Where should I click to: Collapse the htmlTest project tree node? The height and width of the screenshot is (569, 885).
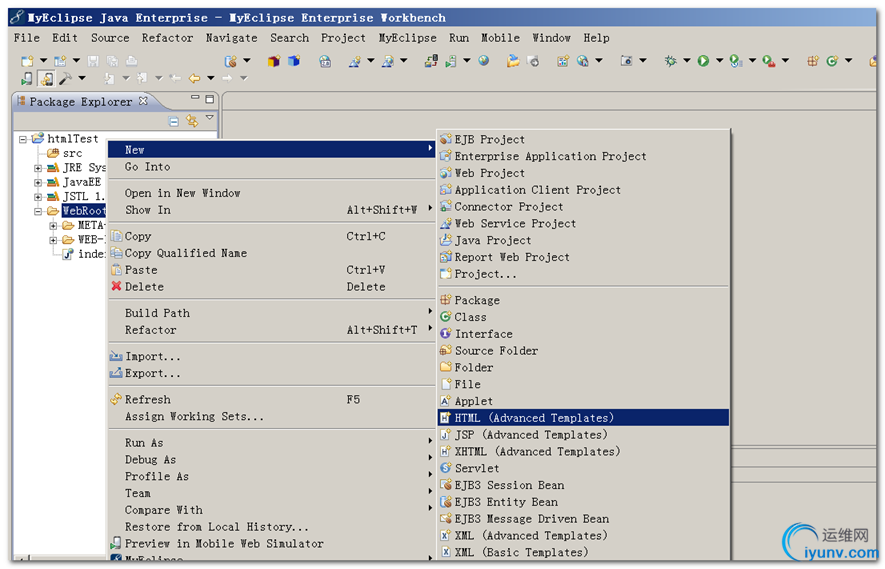pos(22,139)
